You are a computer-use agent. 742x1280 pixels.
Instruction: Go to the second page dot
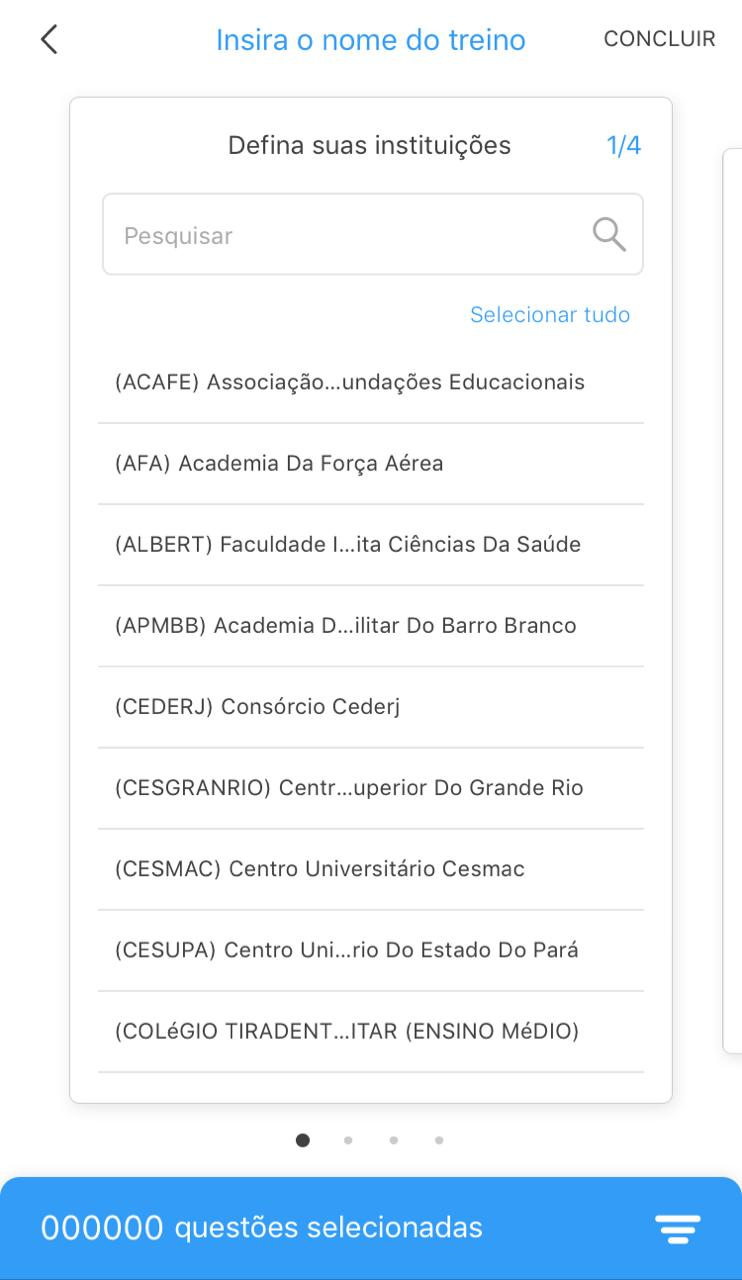(x=348, y=1140)
